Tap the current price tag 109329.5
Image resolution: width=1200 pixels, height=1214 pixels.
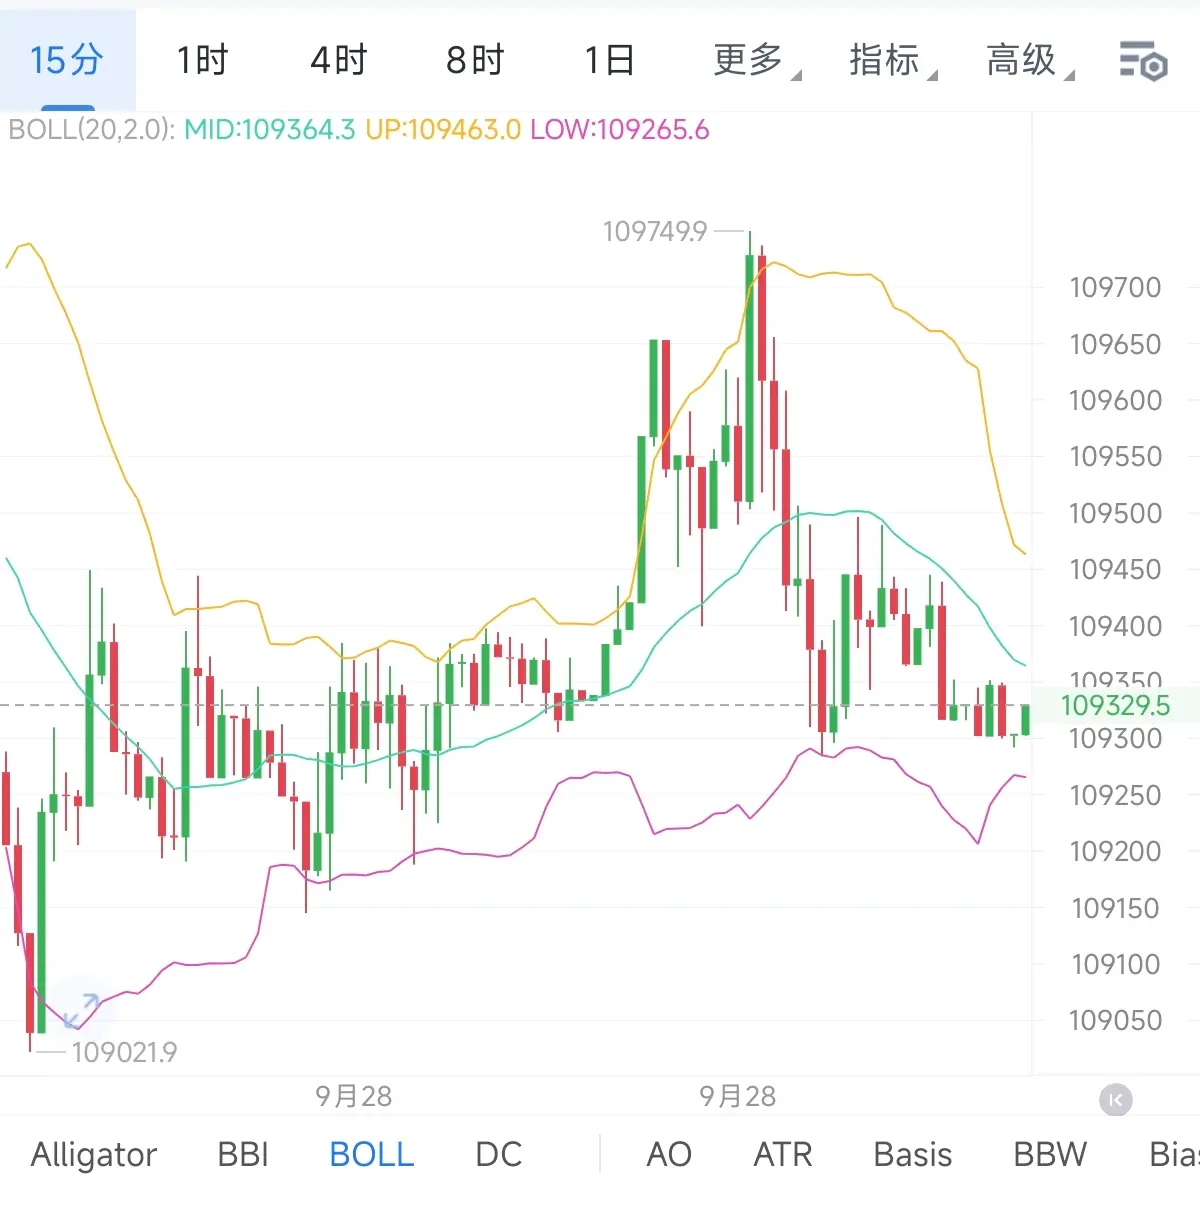[1115, 705]
